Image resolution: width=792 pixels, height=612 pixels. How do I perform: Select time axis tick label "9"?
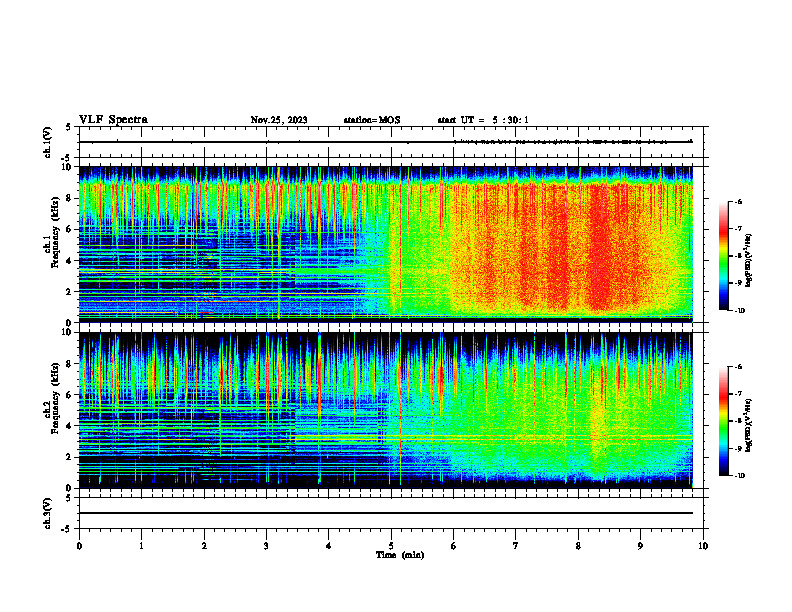[x=640, y=546]
